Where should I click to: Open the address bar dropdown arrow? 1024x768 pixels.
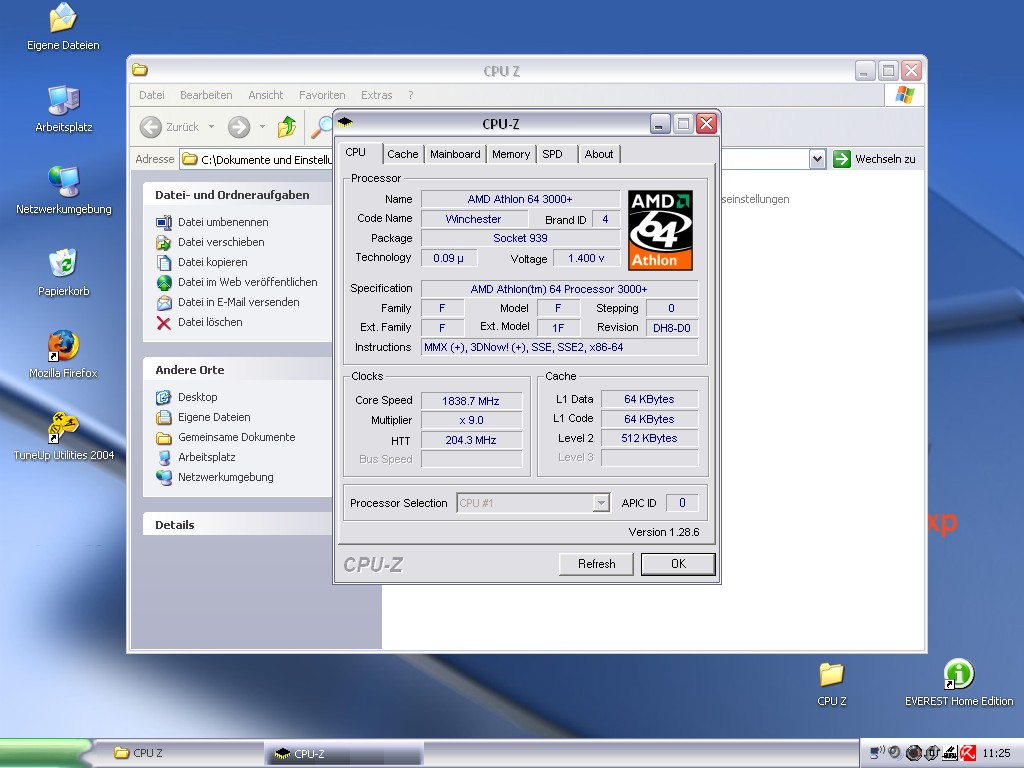click(x=817, y=159)
